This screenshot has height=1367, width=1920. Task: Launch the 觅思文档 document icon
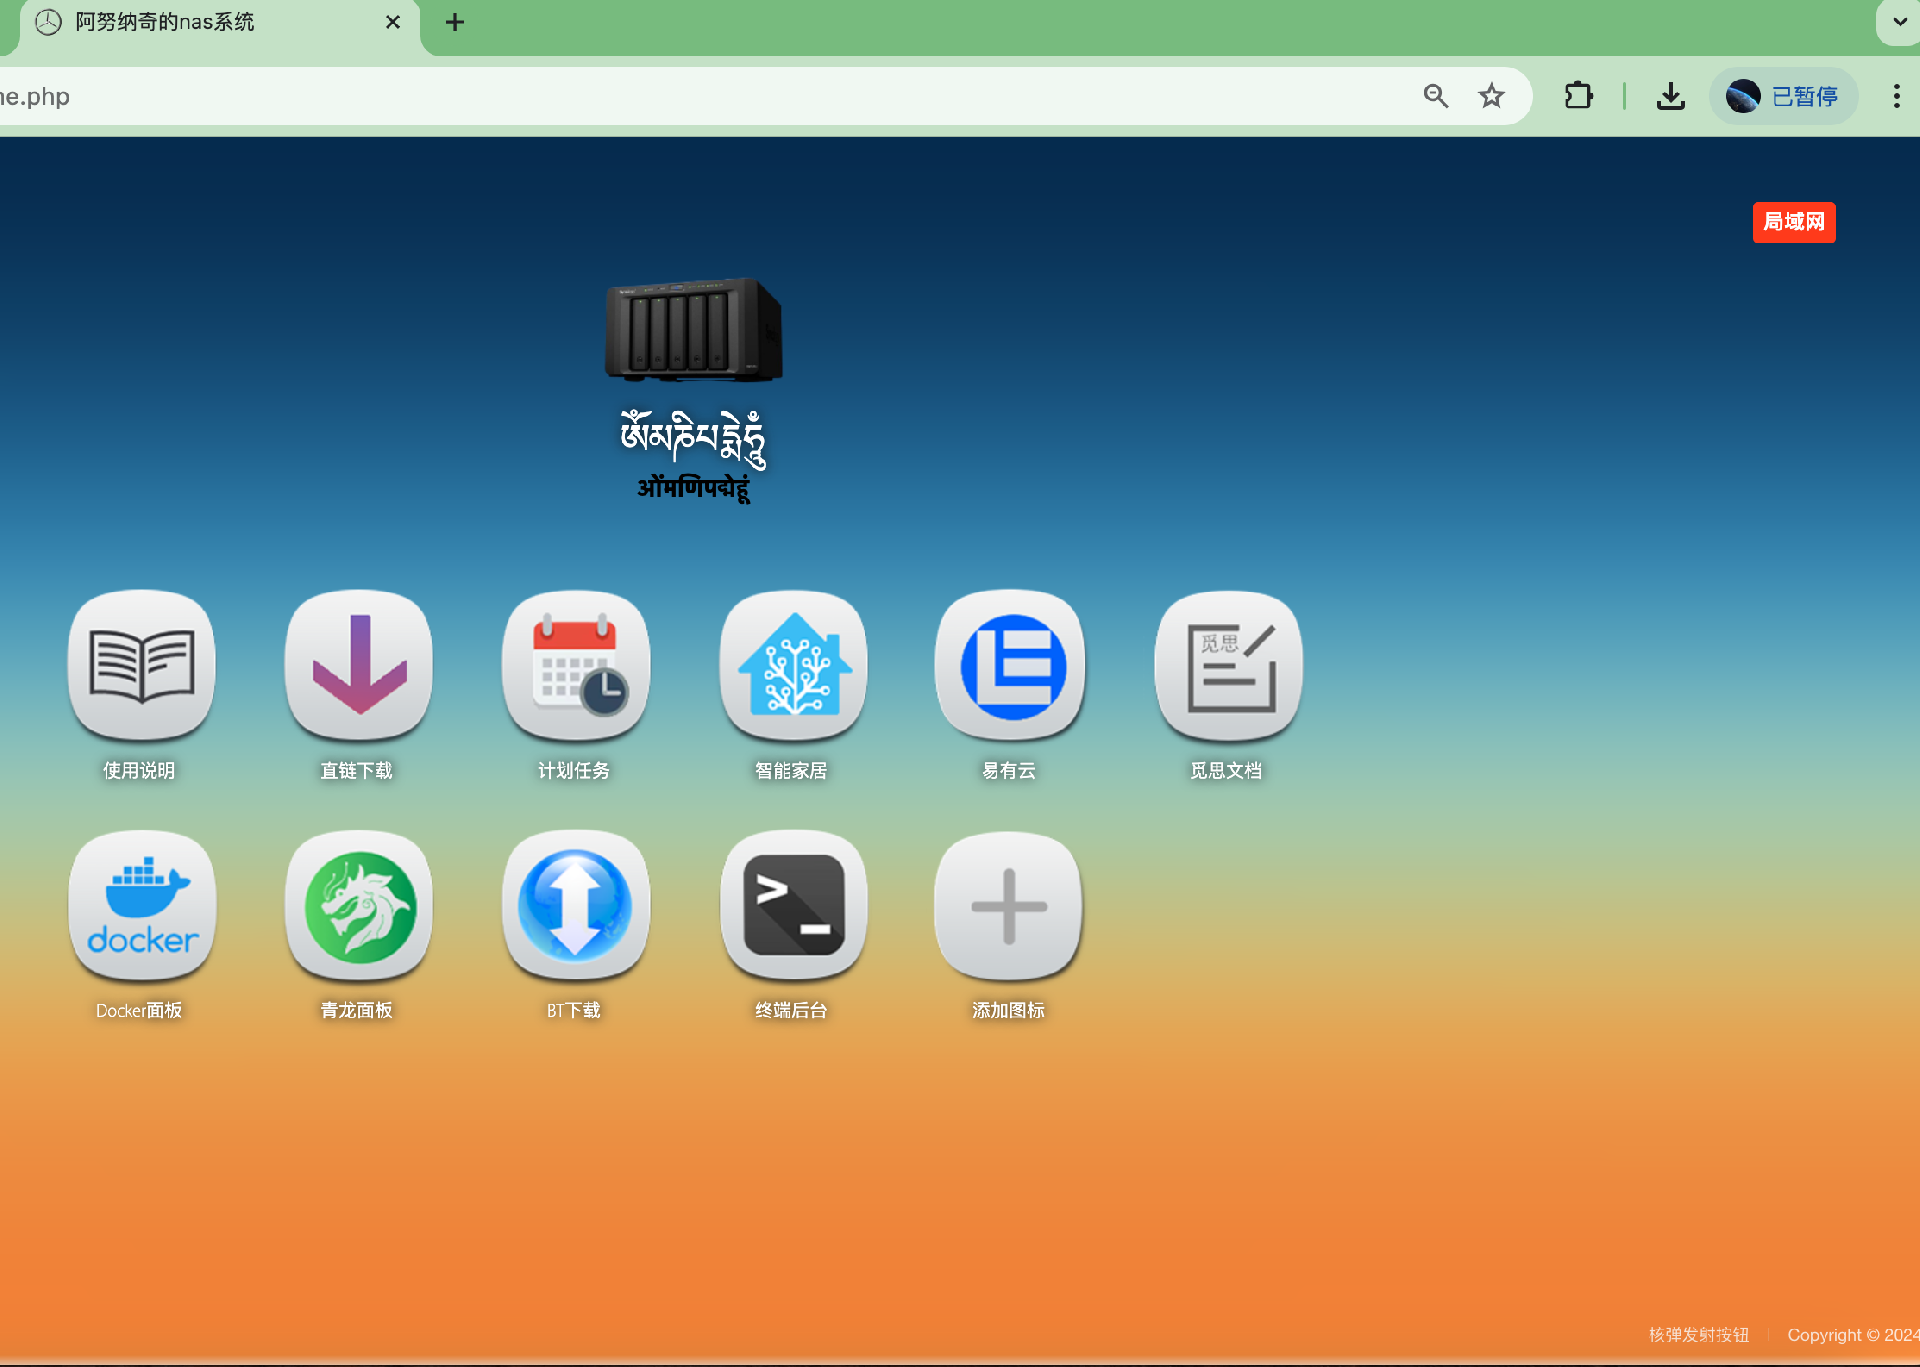tap(1228, 665)
